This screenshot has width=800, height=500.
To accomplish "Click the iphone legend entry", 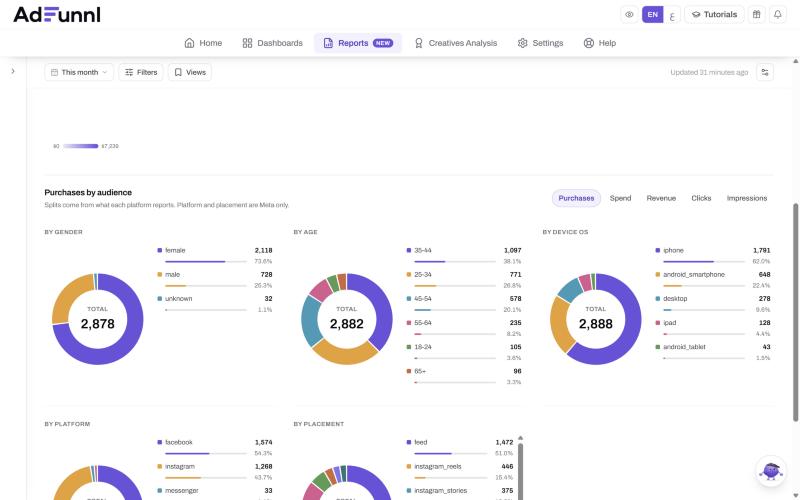I will (x=713, y=255).
